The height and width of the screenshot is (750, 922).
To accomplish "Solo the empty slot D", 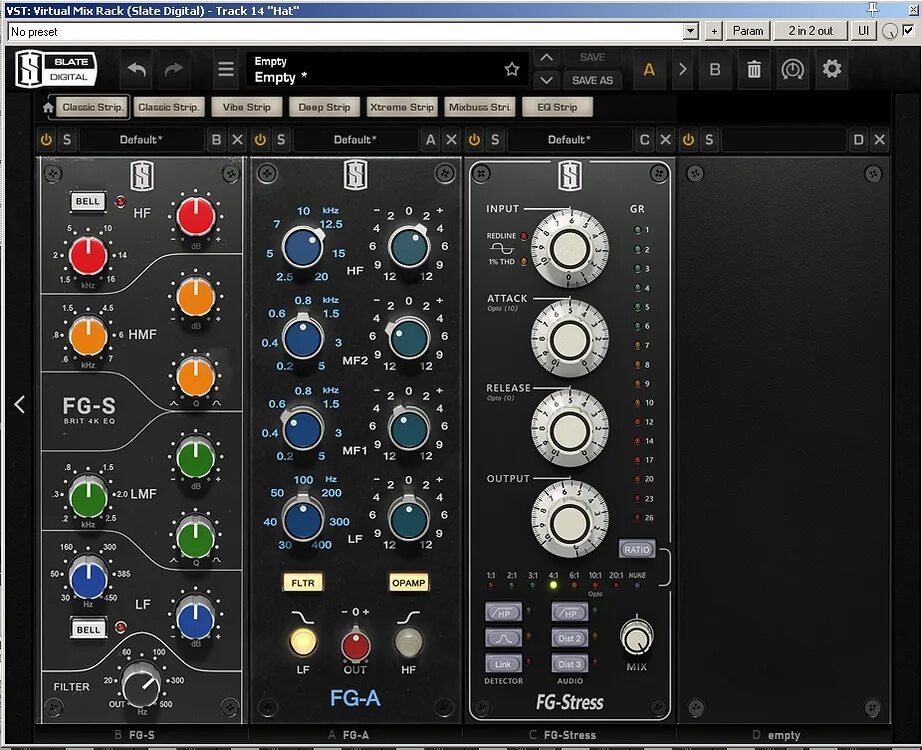I will (x=709, y=139).
